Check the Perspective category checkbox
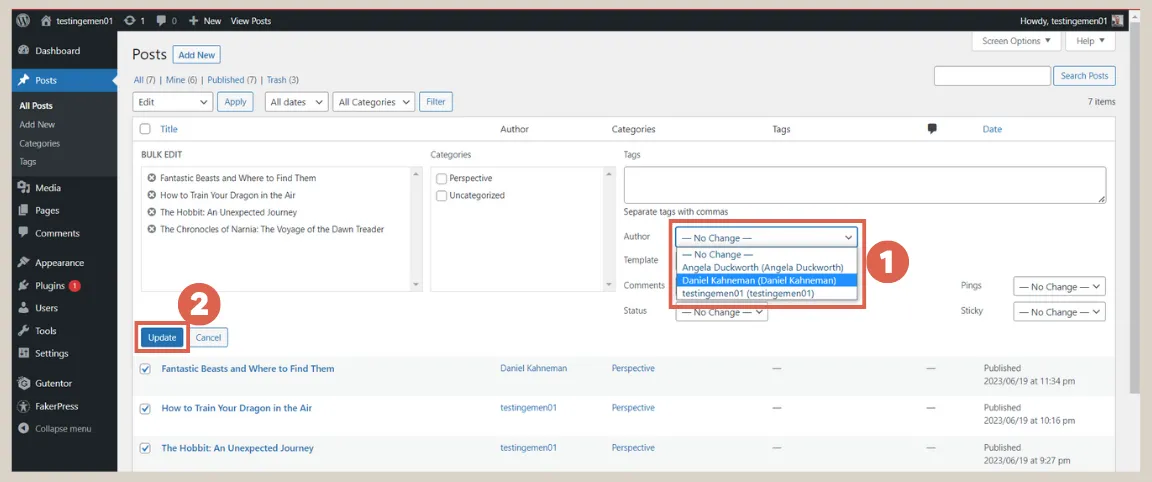Viewport: 1152px width, 482px height. coord(442,179)
